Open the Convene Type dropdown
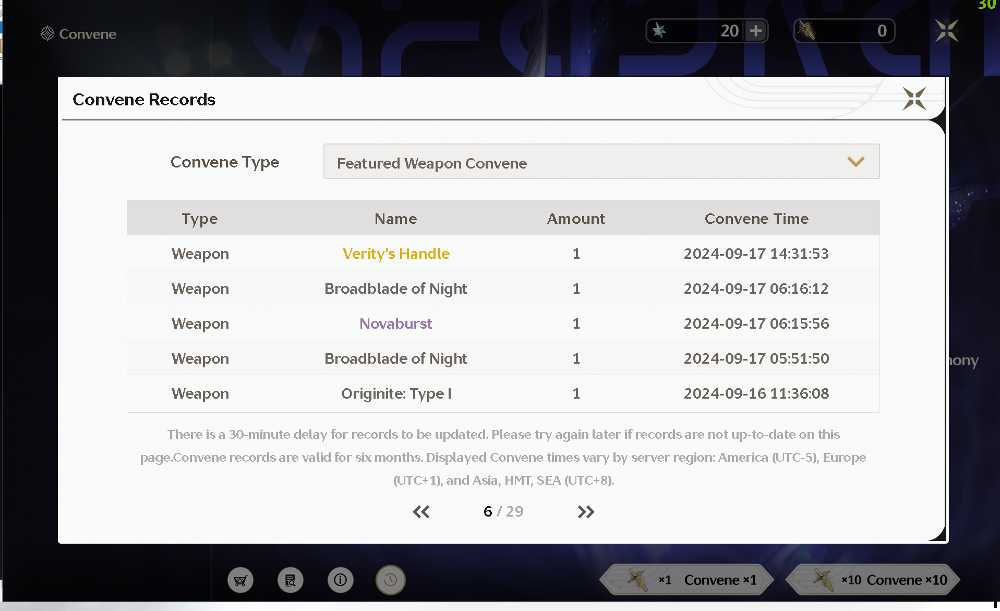This screenshot has width=1000, height=611. pyautogui.click(x=601, y=162)
